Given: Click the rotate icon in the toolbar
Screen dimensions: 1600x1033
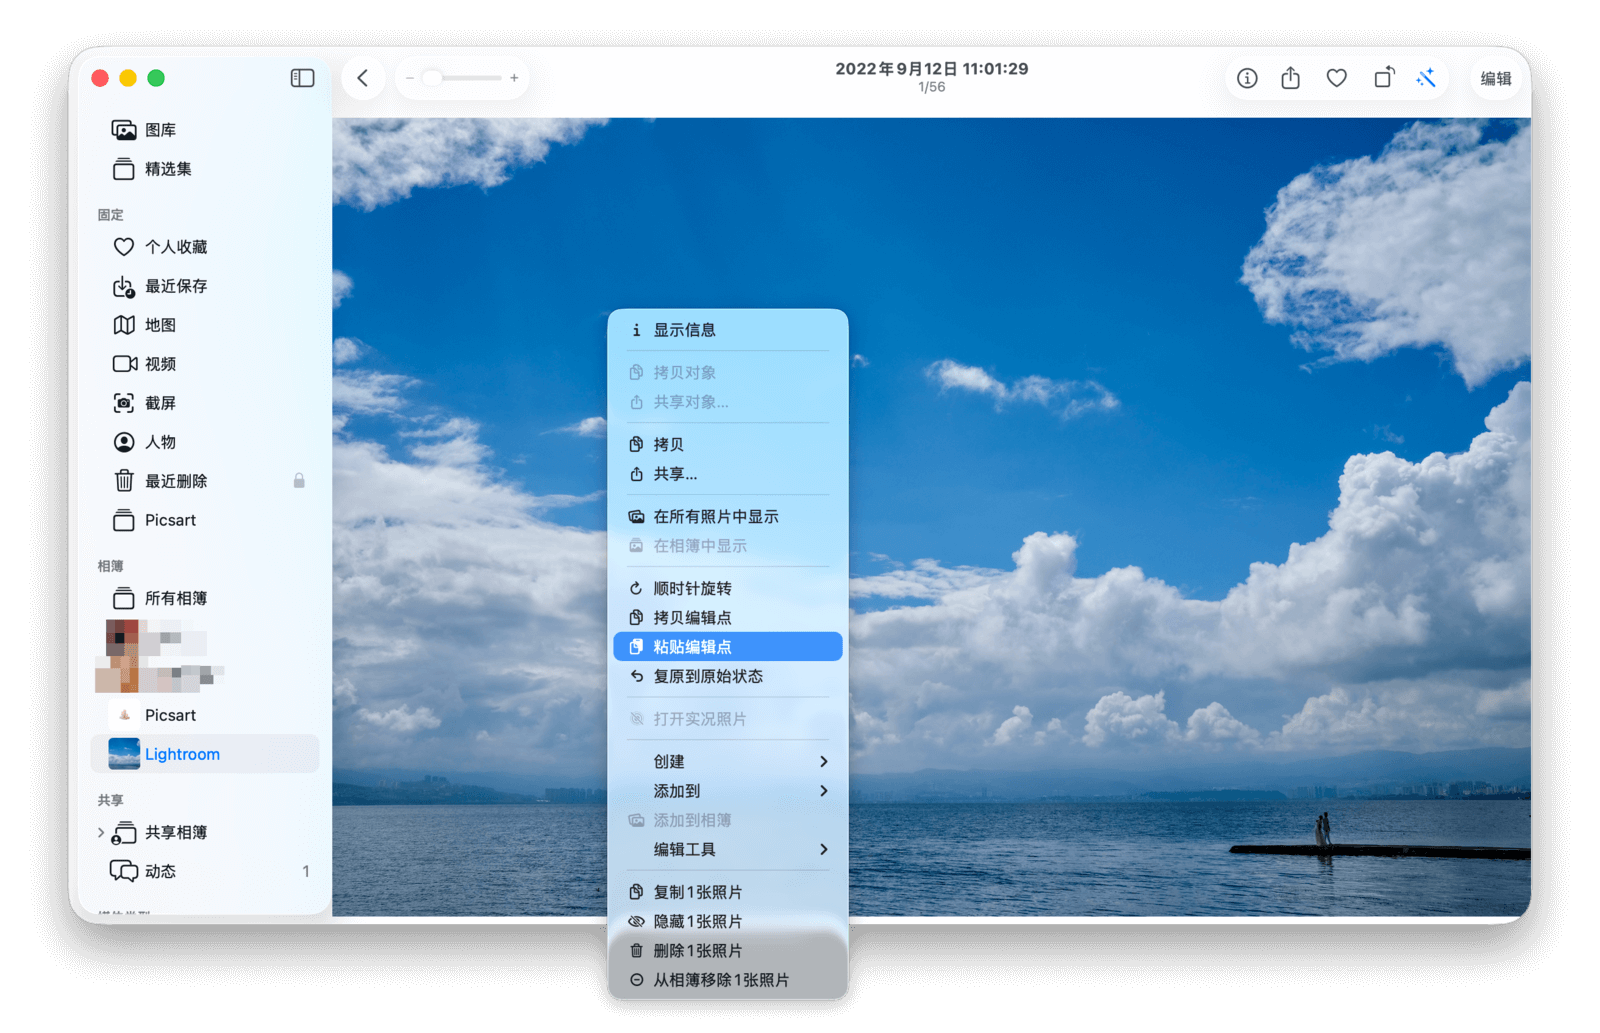Looking at the screenshot, I should (x=1383, y=78).
